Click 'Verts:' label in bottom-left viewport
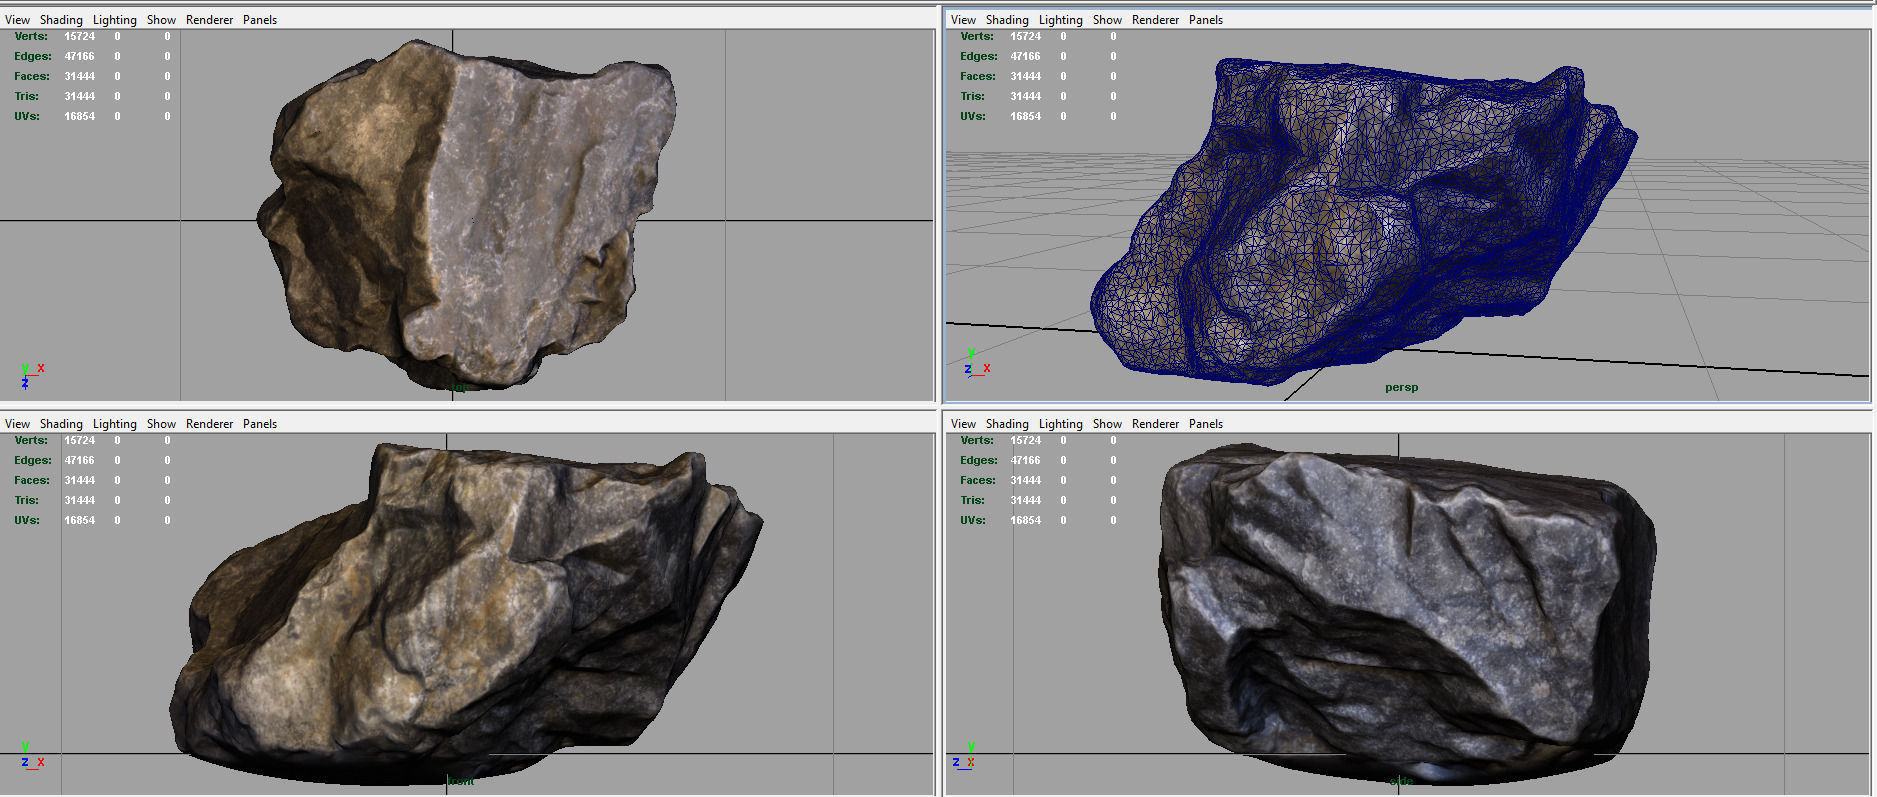The height and width of the screenshot is (797, 1877). [30, 440]
